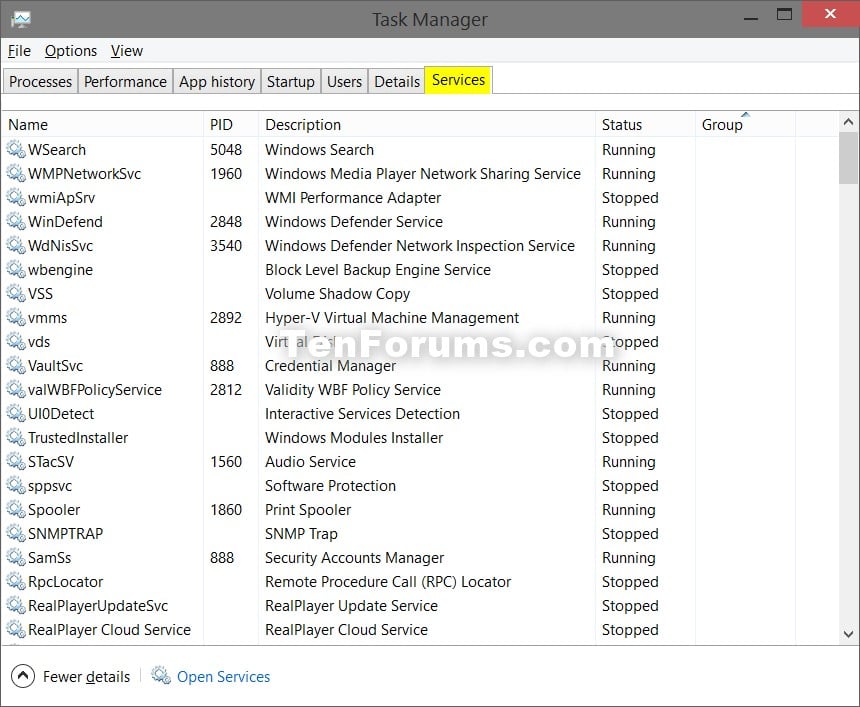Switch to the Details tab

397,82
